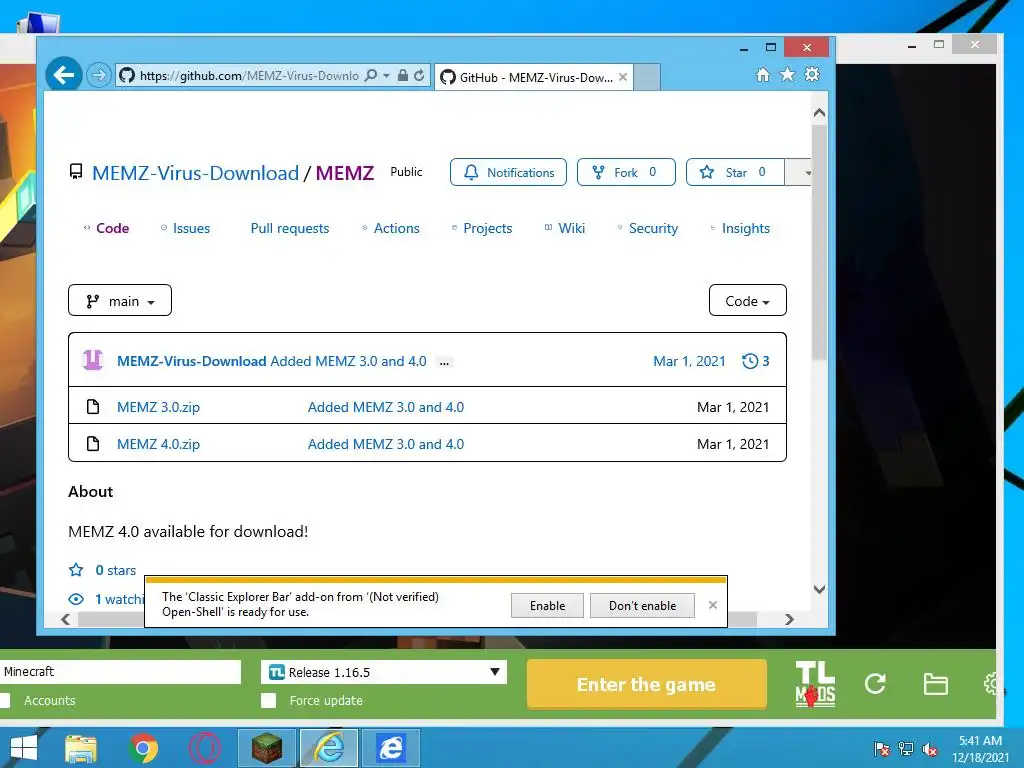Screen dimensions: 1024x768
Task: Open File Explorer from taskbar
Action: [x=81, y=748]
